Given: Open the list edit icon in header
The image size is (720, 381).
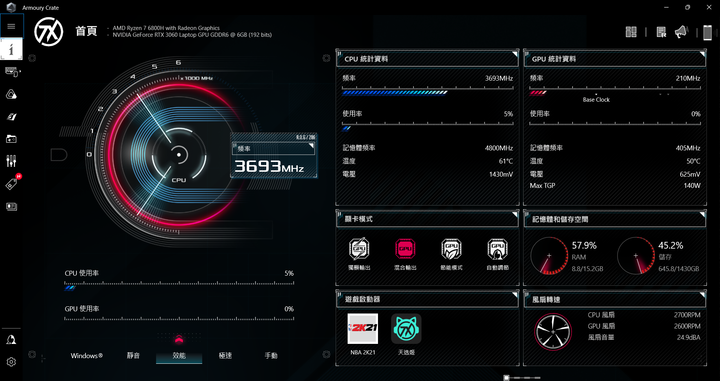Looking at the screenshot, I should 661,32.
